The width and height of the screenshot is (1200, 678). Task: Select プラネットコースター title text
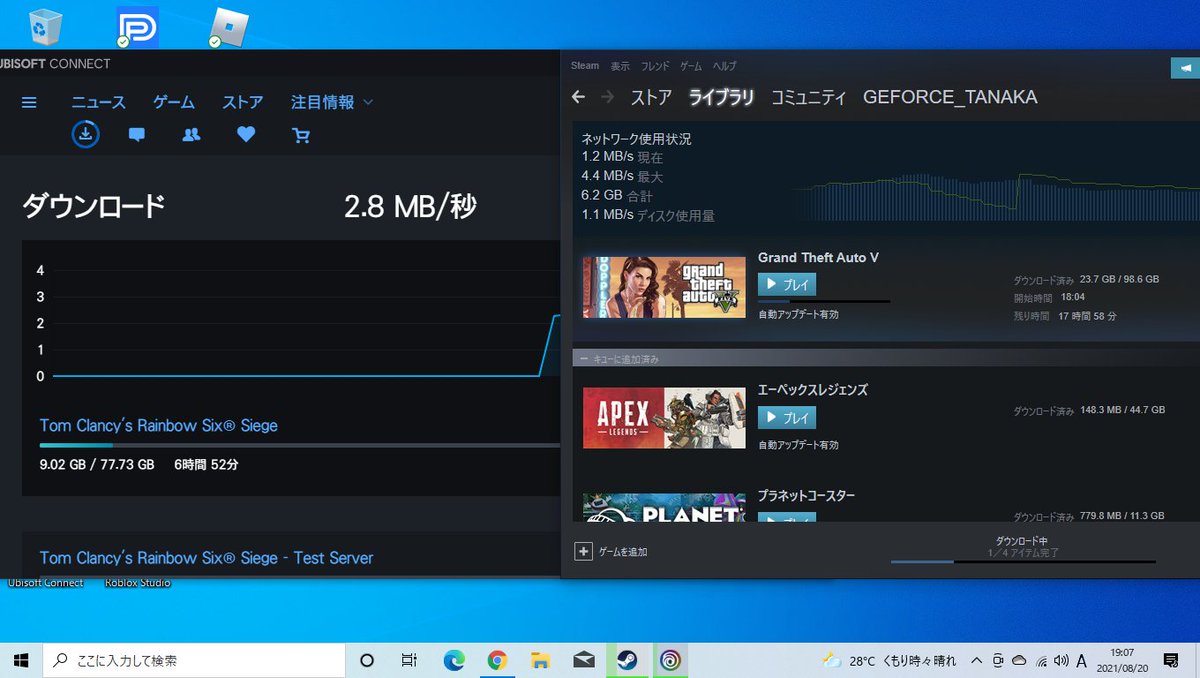[x=806, y=496]
